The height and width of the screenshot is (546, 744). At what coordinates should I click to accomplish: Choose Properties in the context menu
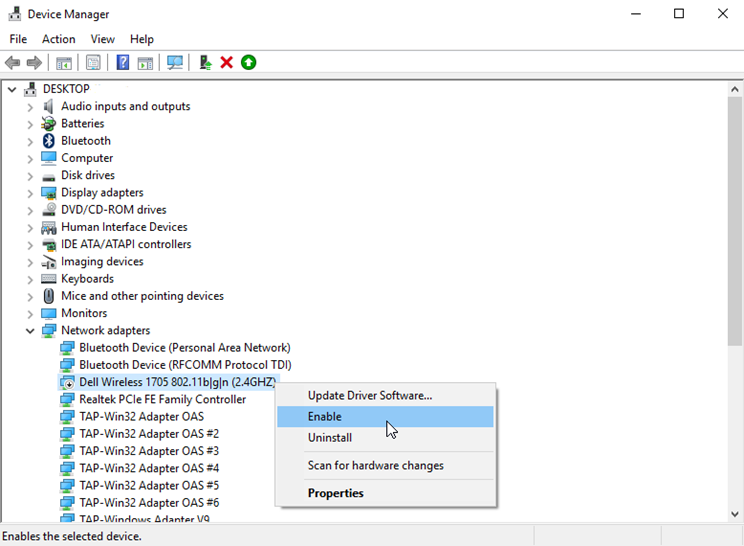[x=385, y=493]
